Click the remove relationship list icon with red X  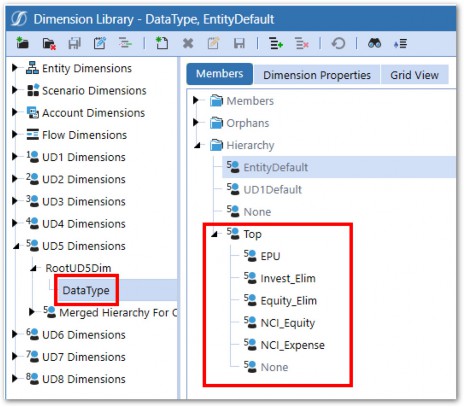click(302, 43)
